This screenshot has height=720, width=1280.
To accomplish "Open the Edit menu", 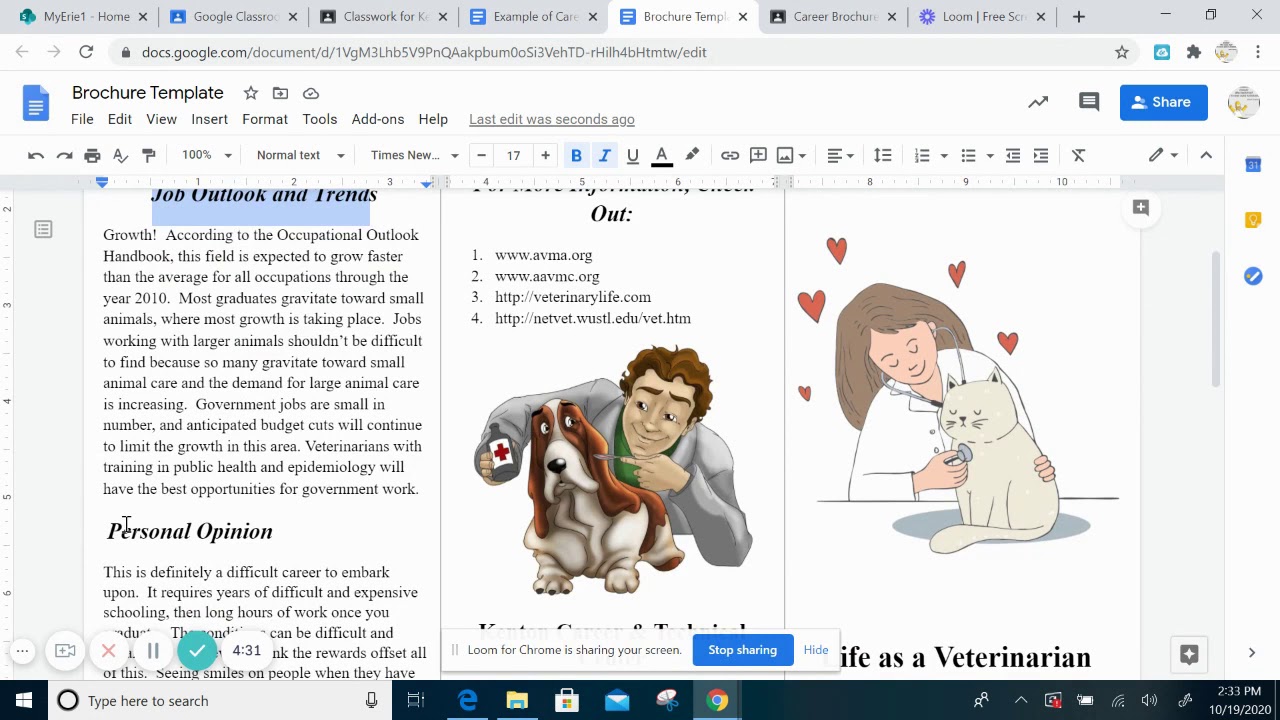I will tap(120, 119).
